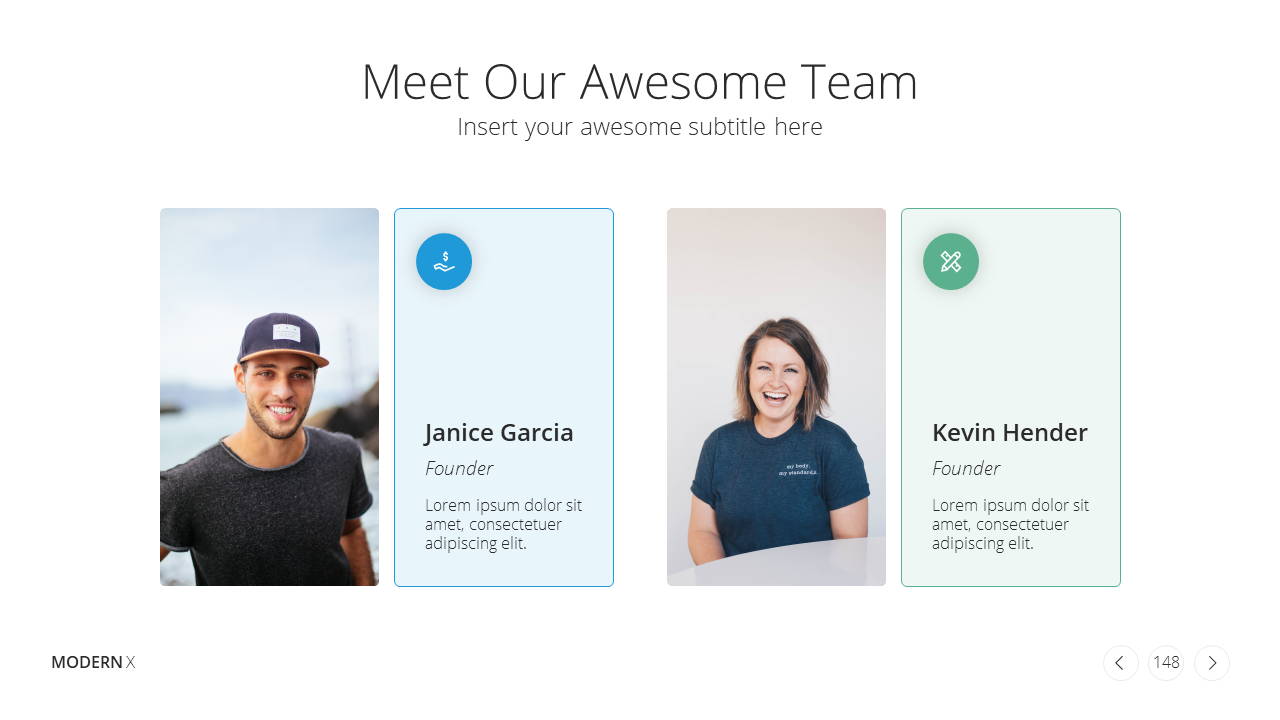Screen dimensions: 1280x720
Task: Click the green pencil and ruler icon
Action: coord(951,262)
